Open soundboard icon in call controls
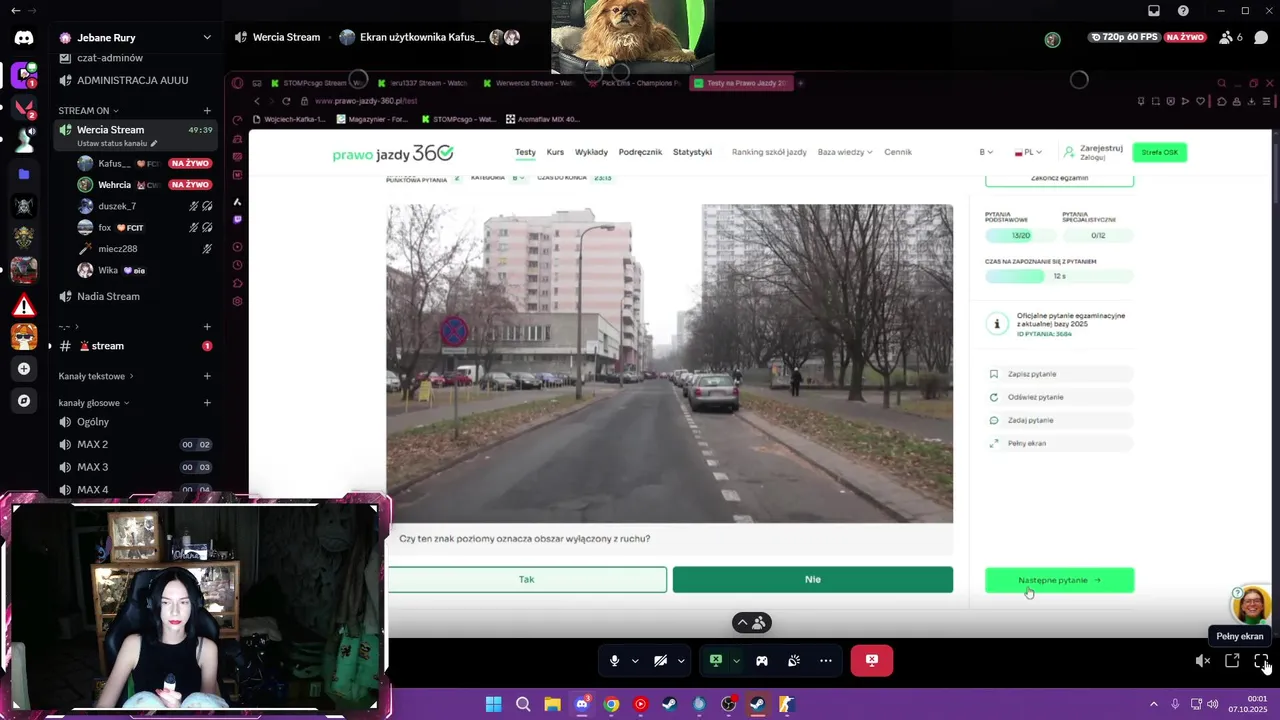 point(794,660)
